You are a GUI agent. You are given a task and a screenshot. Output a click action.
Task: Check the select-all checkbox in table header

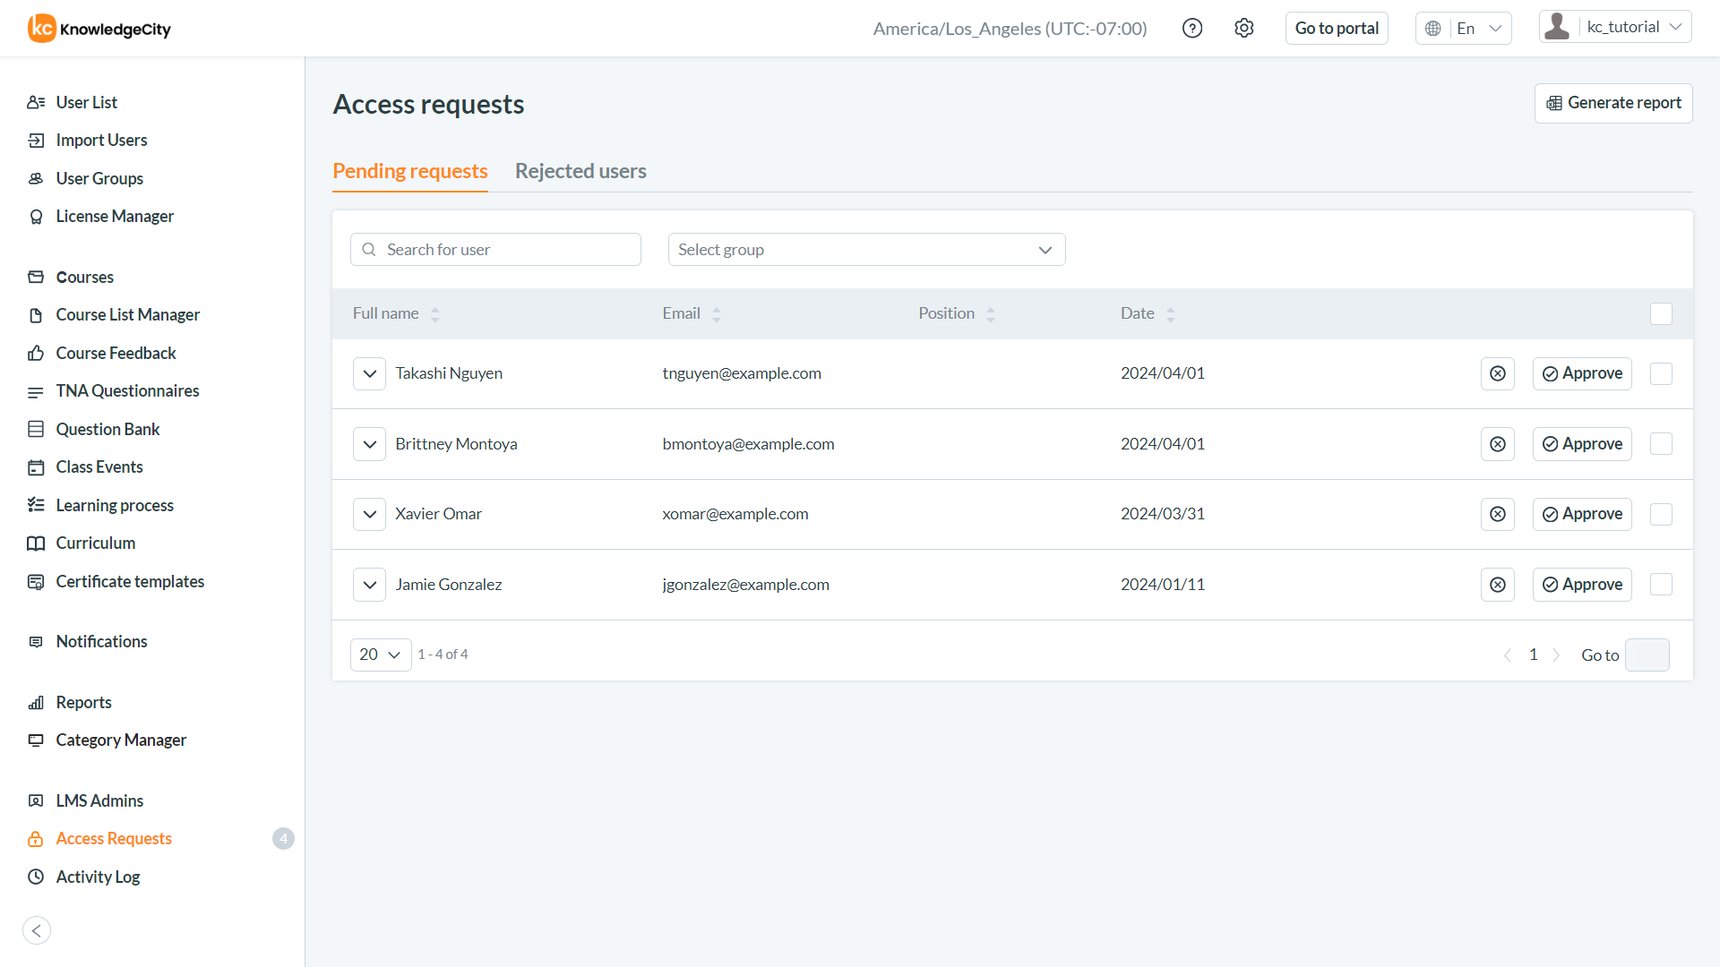pos(1661,313)
